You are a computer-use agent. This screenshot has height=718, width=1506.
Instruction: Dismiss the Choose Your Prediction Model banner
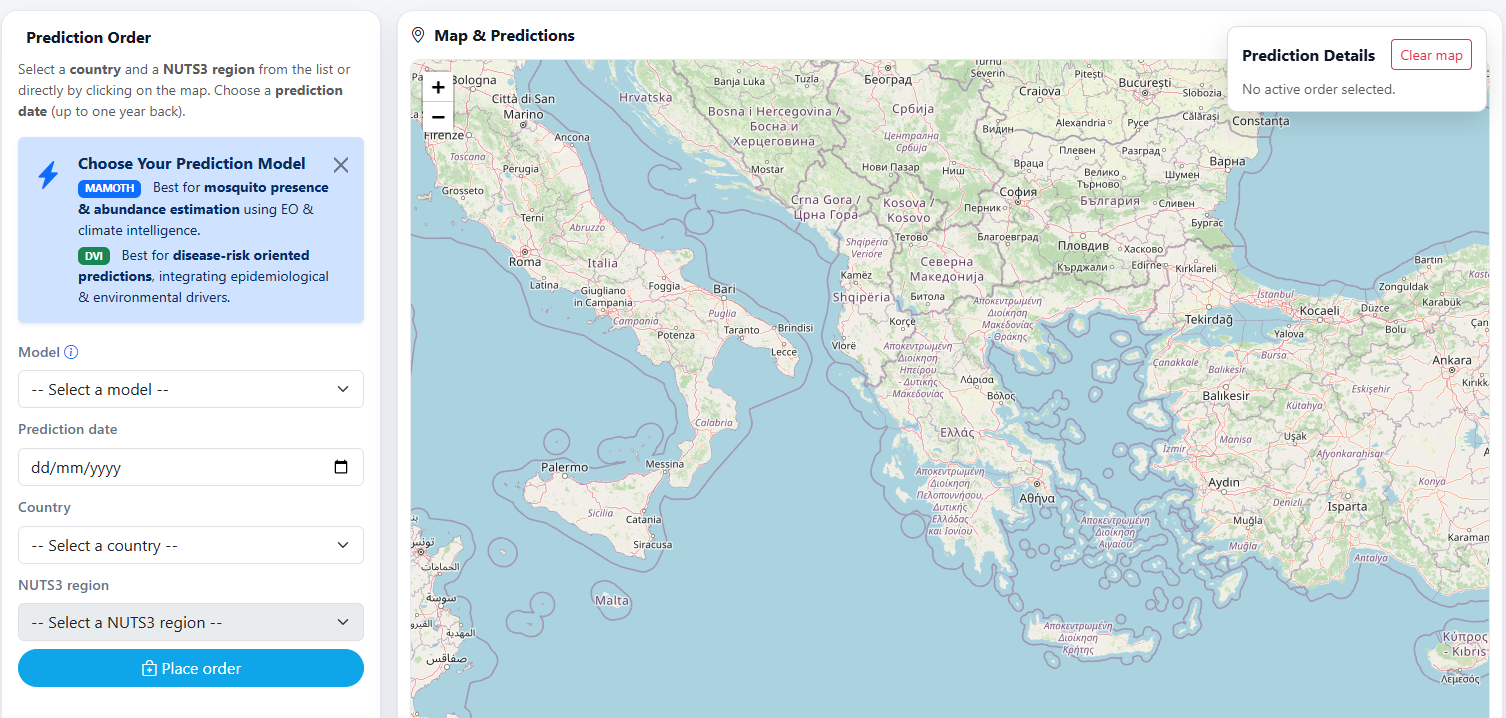[341, 165]
